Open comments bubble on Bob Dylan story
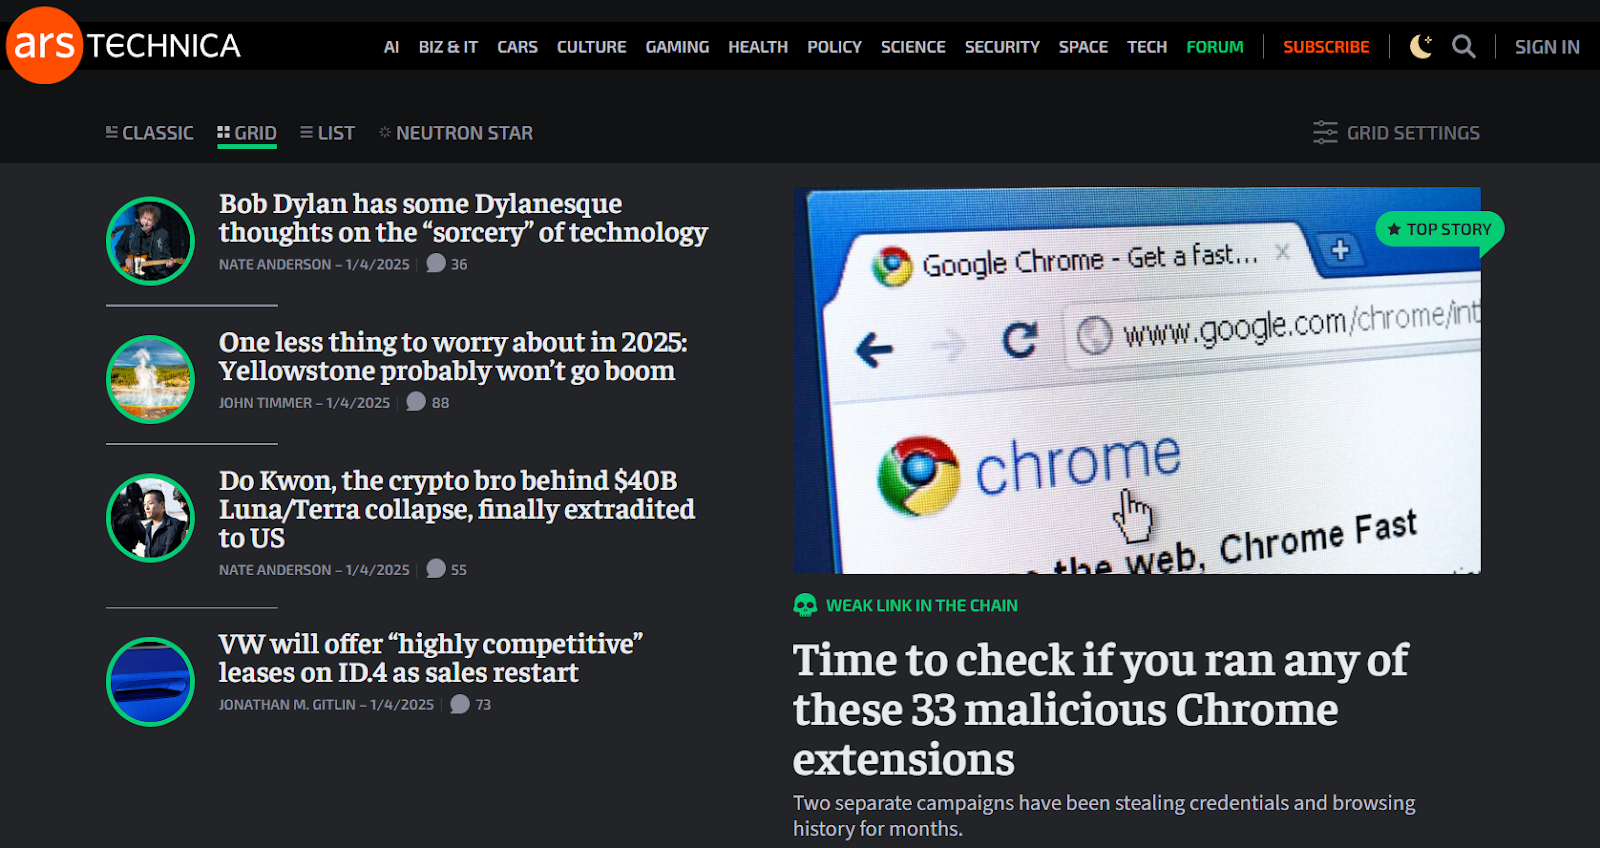1600x848 pixels. pos(436,264)
